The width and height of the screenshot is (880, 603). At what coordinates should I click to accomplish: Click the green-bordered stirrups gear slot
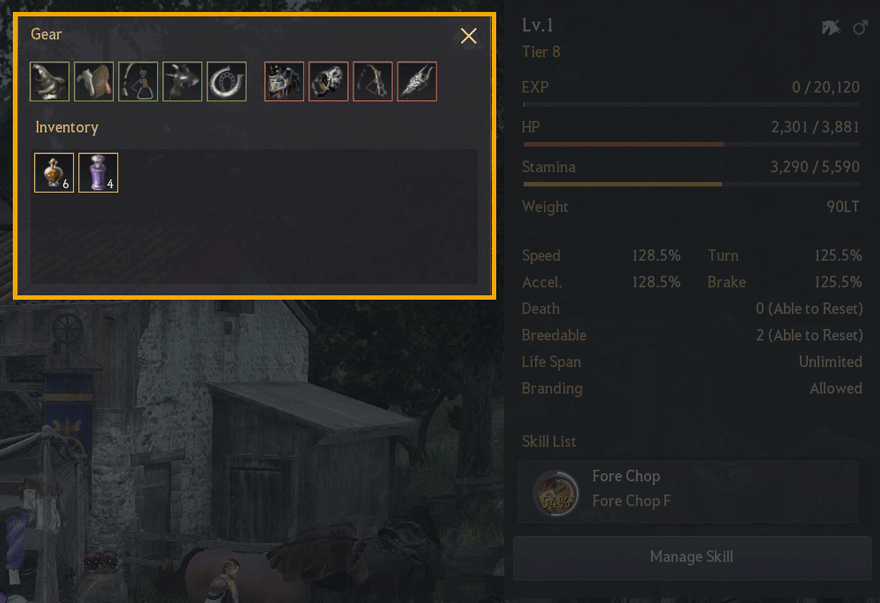[138, 81]
